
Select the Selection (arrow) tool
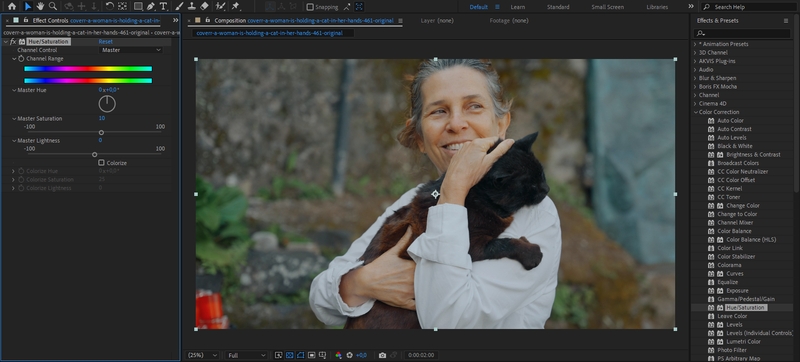point(28,7)
